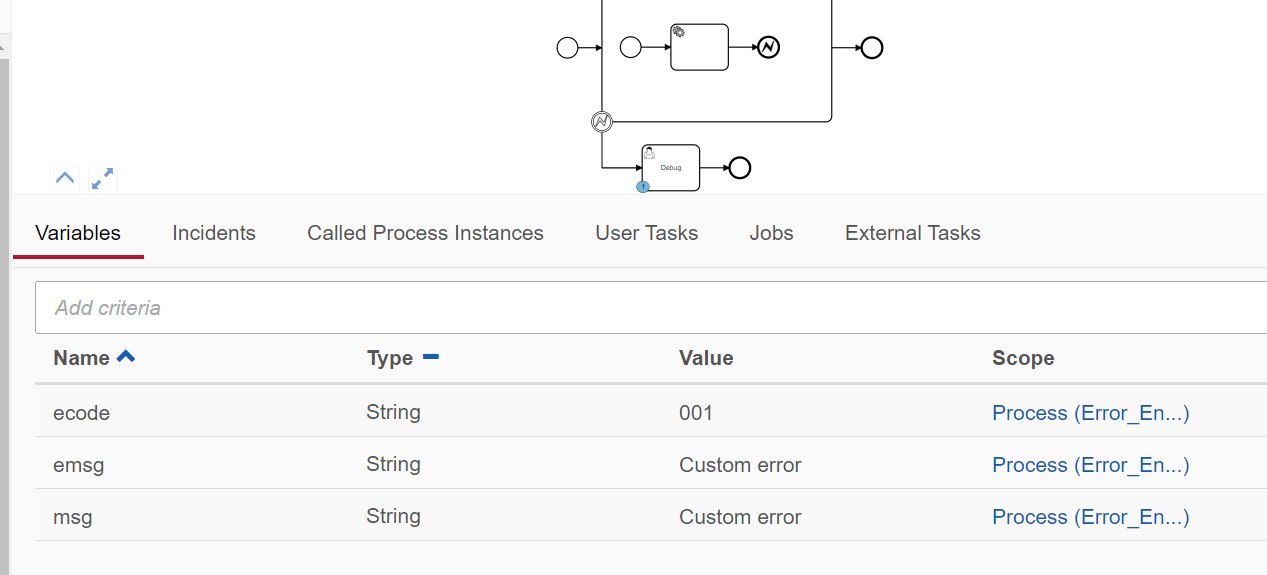This screenshot has width=1267, height=575.
Task: Click the String type of ecode row
Action: pyautogui.click(x=394, y=412)
